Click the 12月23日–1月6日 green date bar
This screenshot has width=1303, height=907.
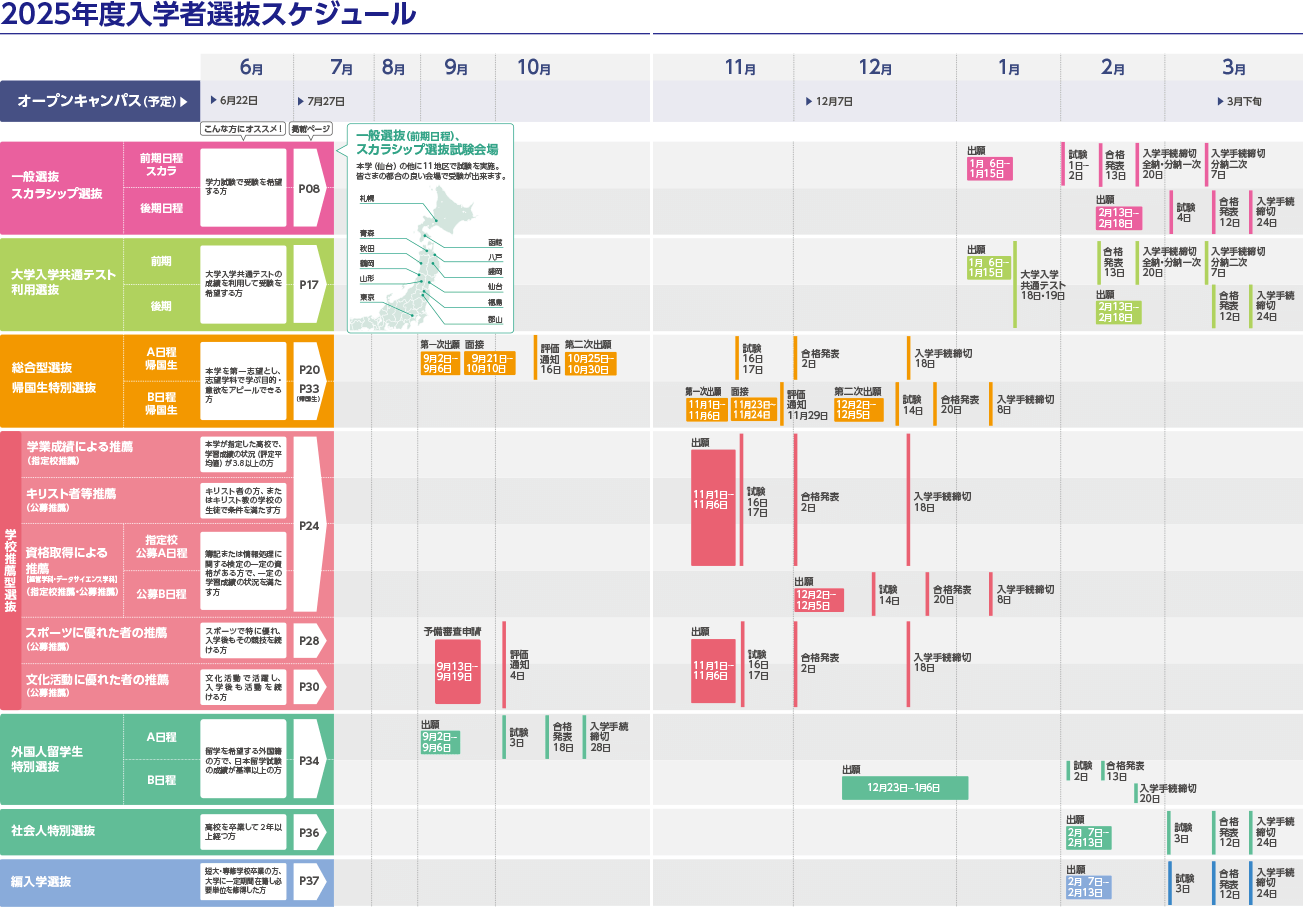[905, 788]
